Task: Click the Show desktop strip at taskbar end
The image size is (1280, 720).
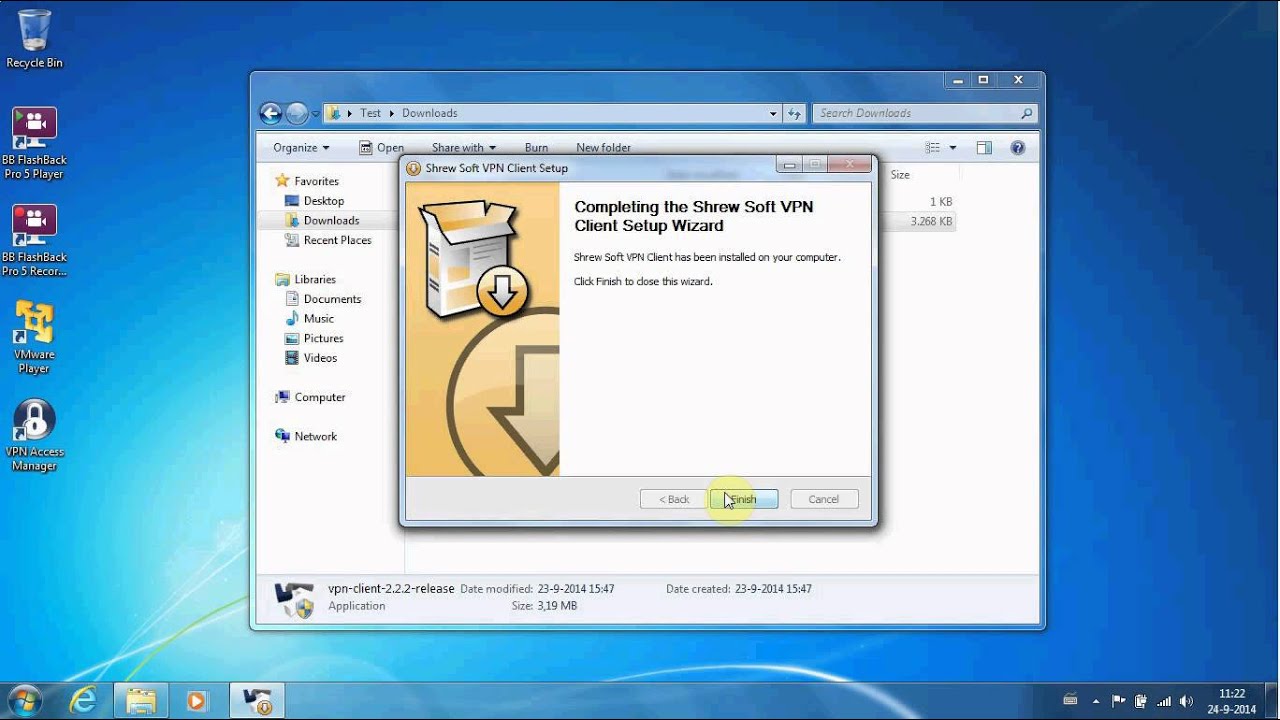Action: [x=1272, y=701]
